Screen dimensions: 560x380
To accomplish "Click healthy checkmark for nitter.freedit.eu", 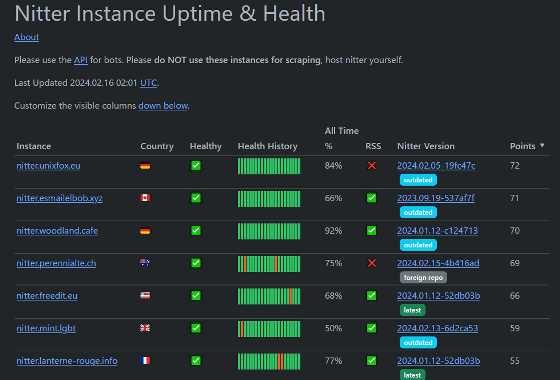I will point(196,295).
